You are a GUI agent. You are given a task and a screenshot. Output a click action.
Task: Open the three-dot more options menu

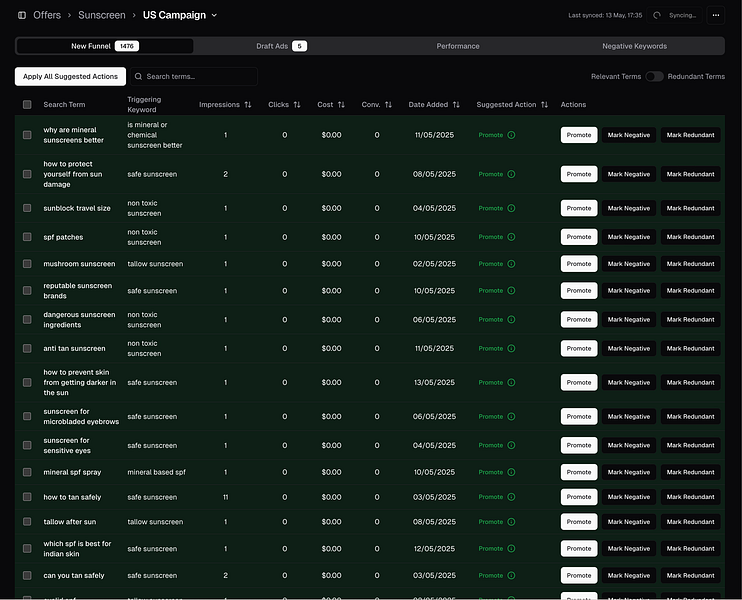click(715, 15)
